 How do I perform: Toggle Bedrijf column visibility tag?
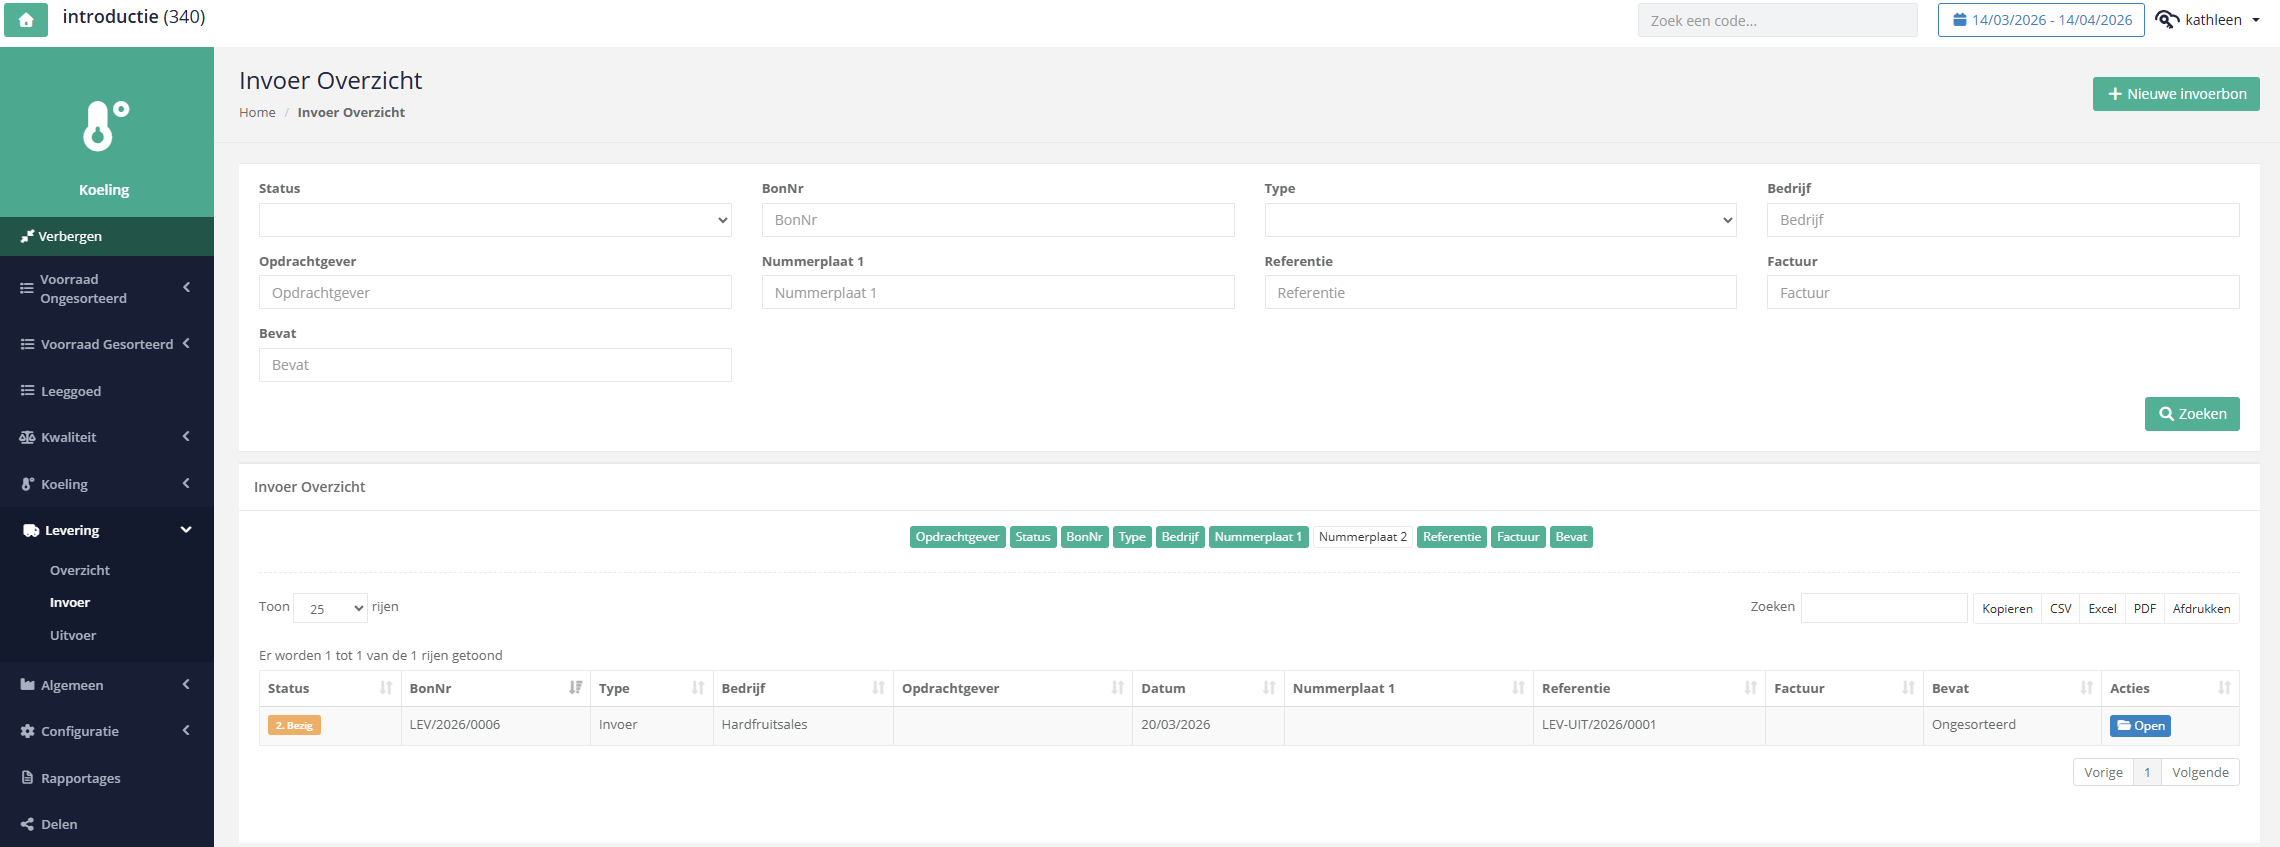pos(1180,537)
